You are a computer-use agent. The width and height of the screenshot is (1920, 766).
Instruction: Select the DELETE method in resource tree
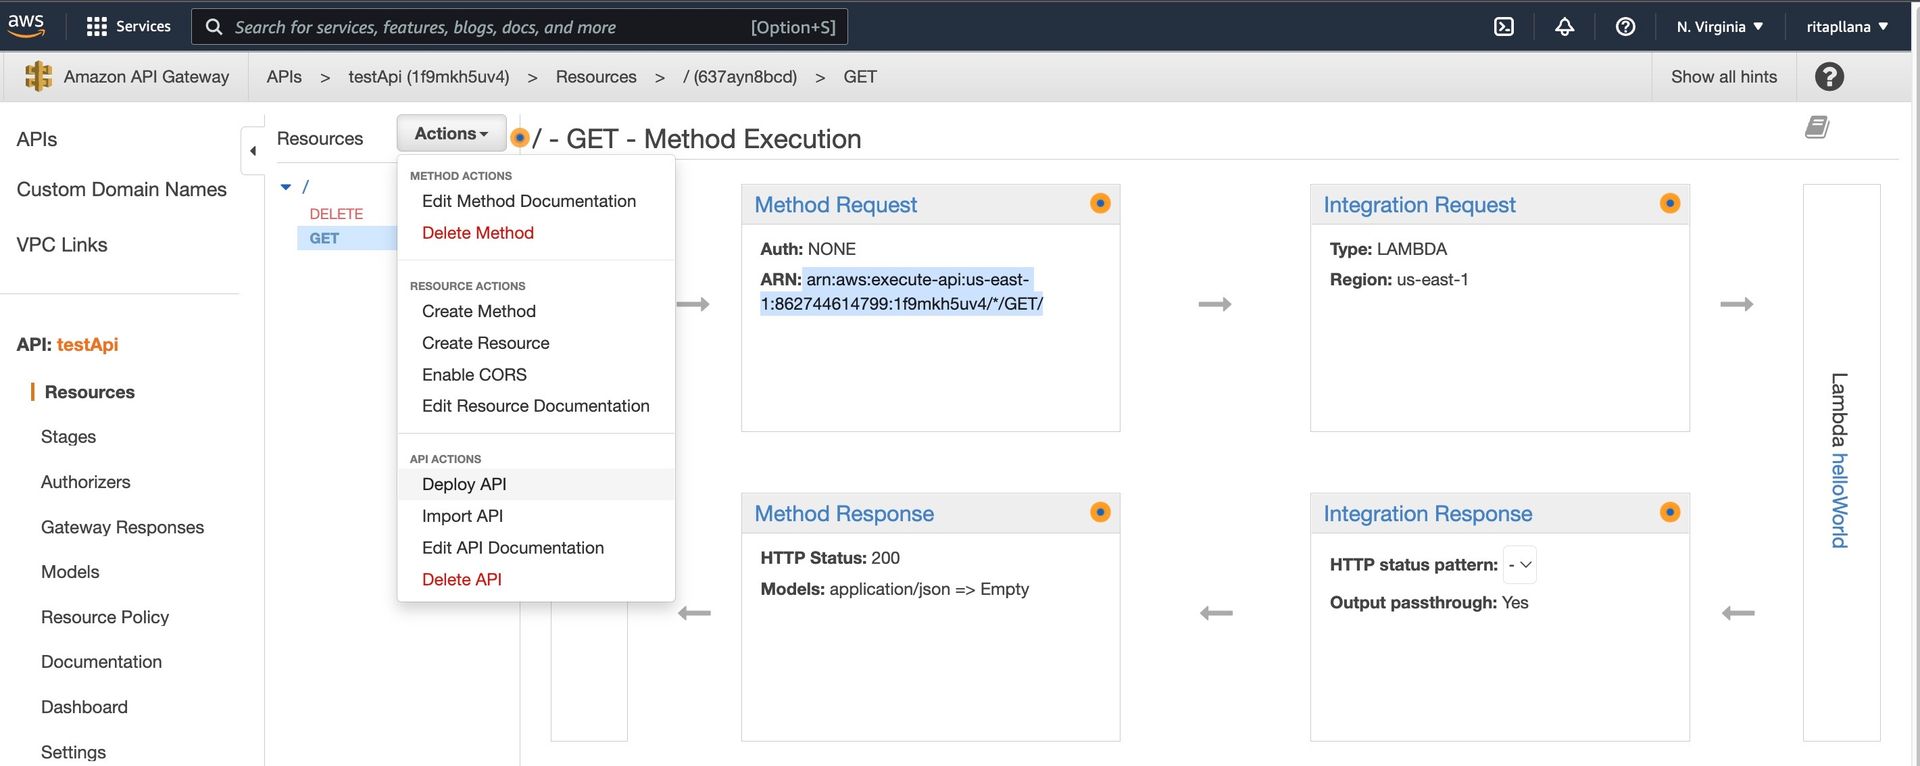[336, 214]
